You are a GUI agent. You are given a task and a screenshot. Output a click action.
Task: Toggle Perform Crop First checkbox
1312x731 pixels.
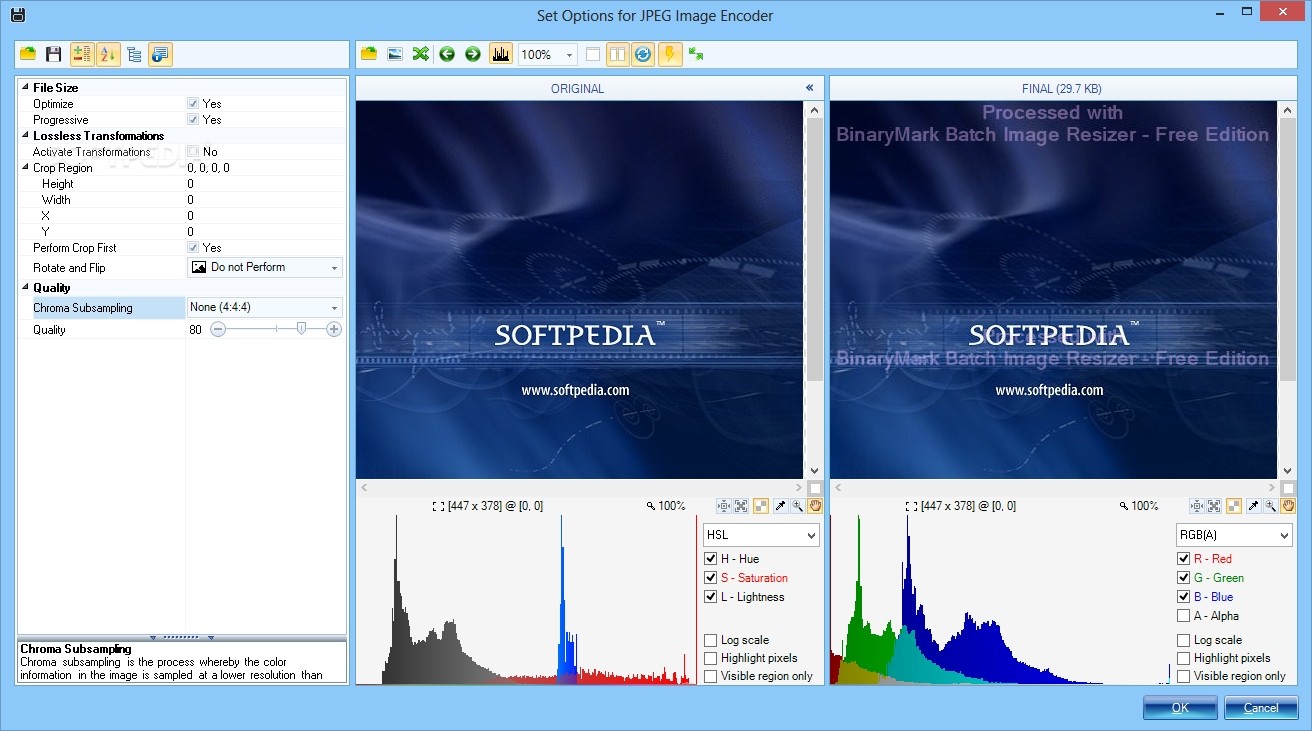193,247
